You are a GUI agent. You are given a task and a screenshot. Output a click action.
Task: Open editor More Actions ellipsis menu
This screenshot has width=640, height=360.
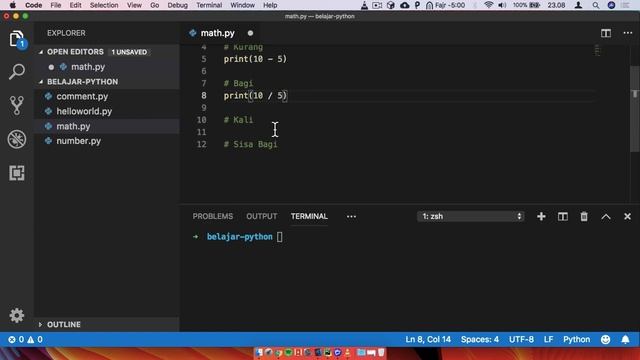(x=628, y=33)
